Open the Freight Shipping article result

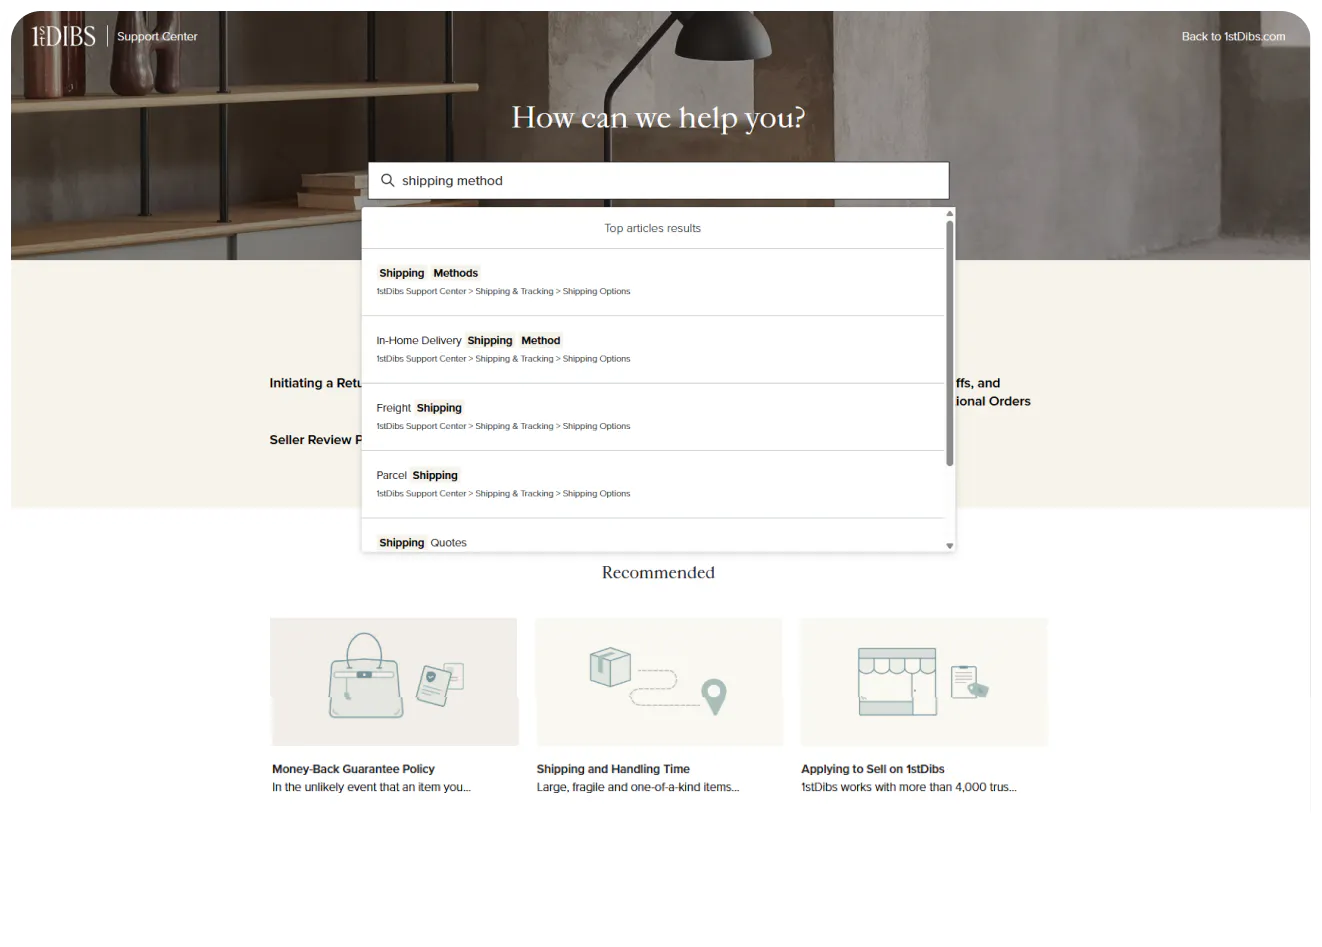652,417
